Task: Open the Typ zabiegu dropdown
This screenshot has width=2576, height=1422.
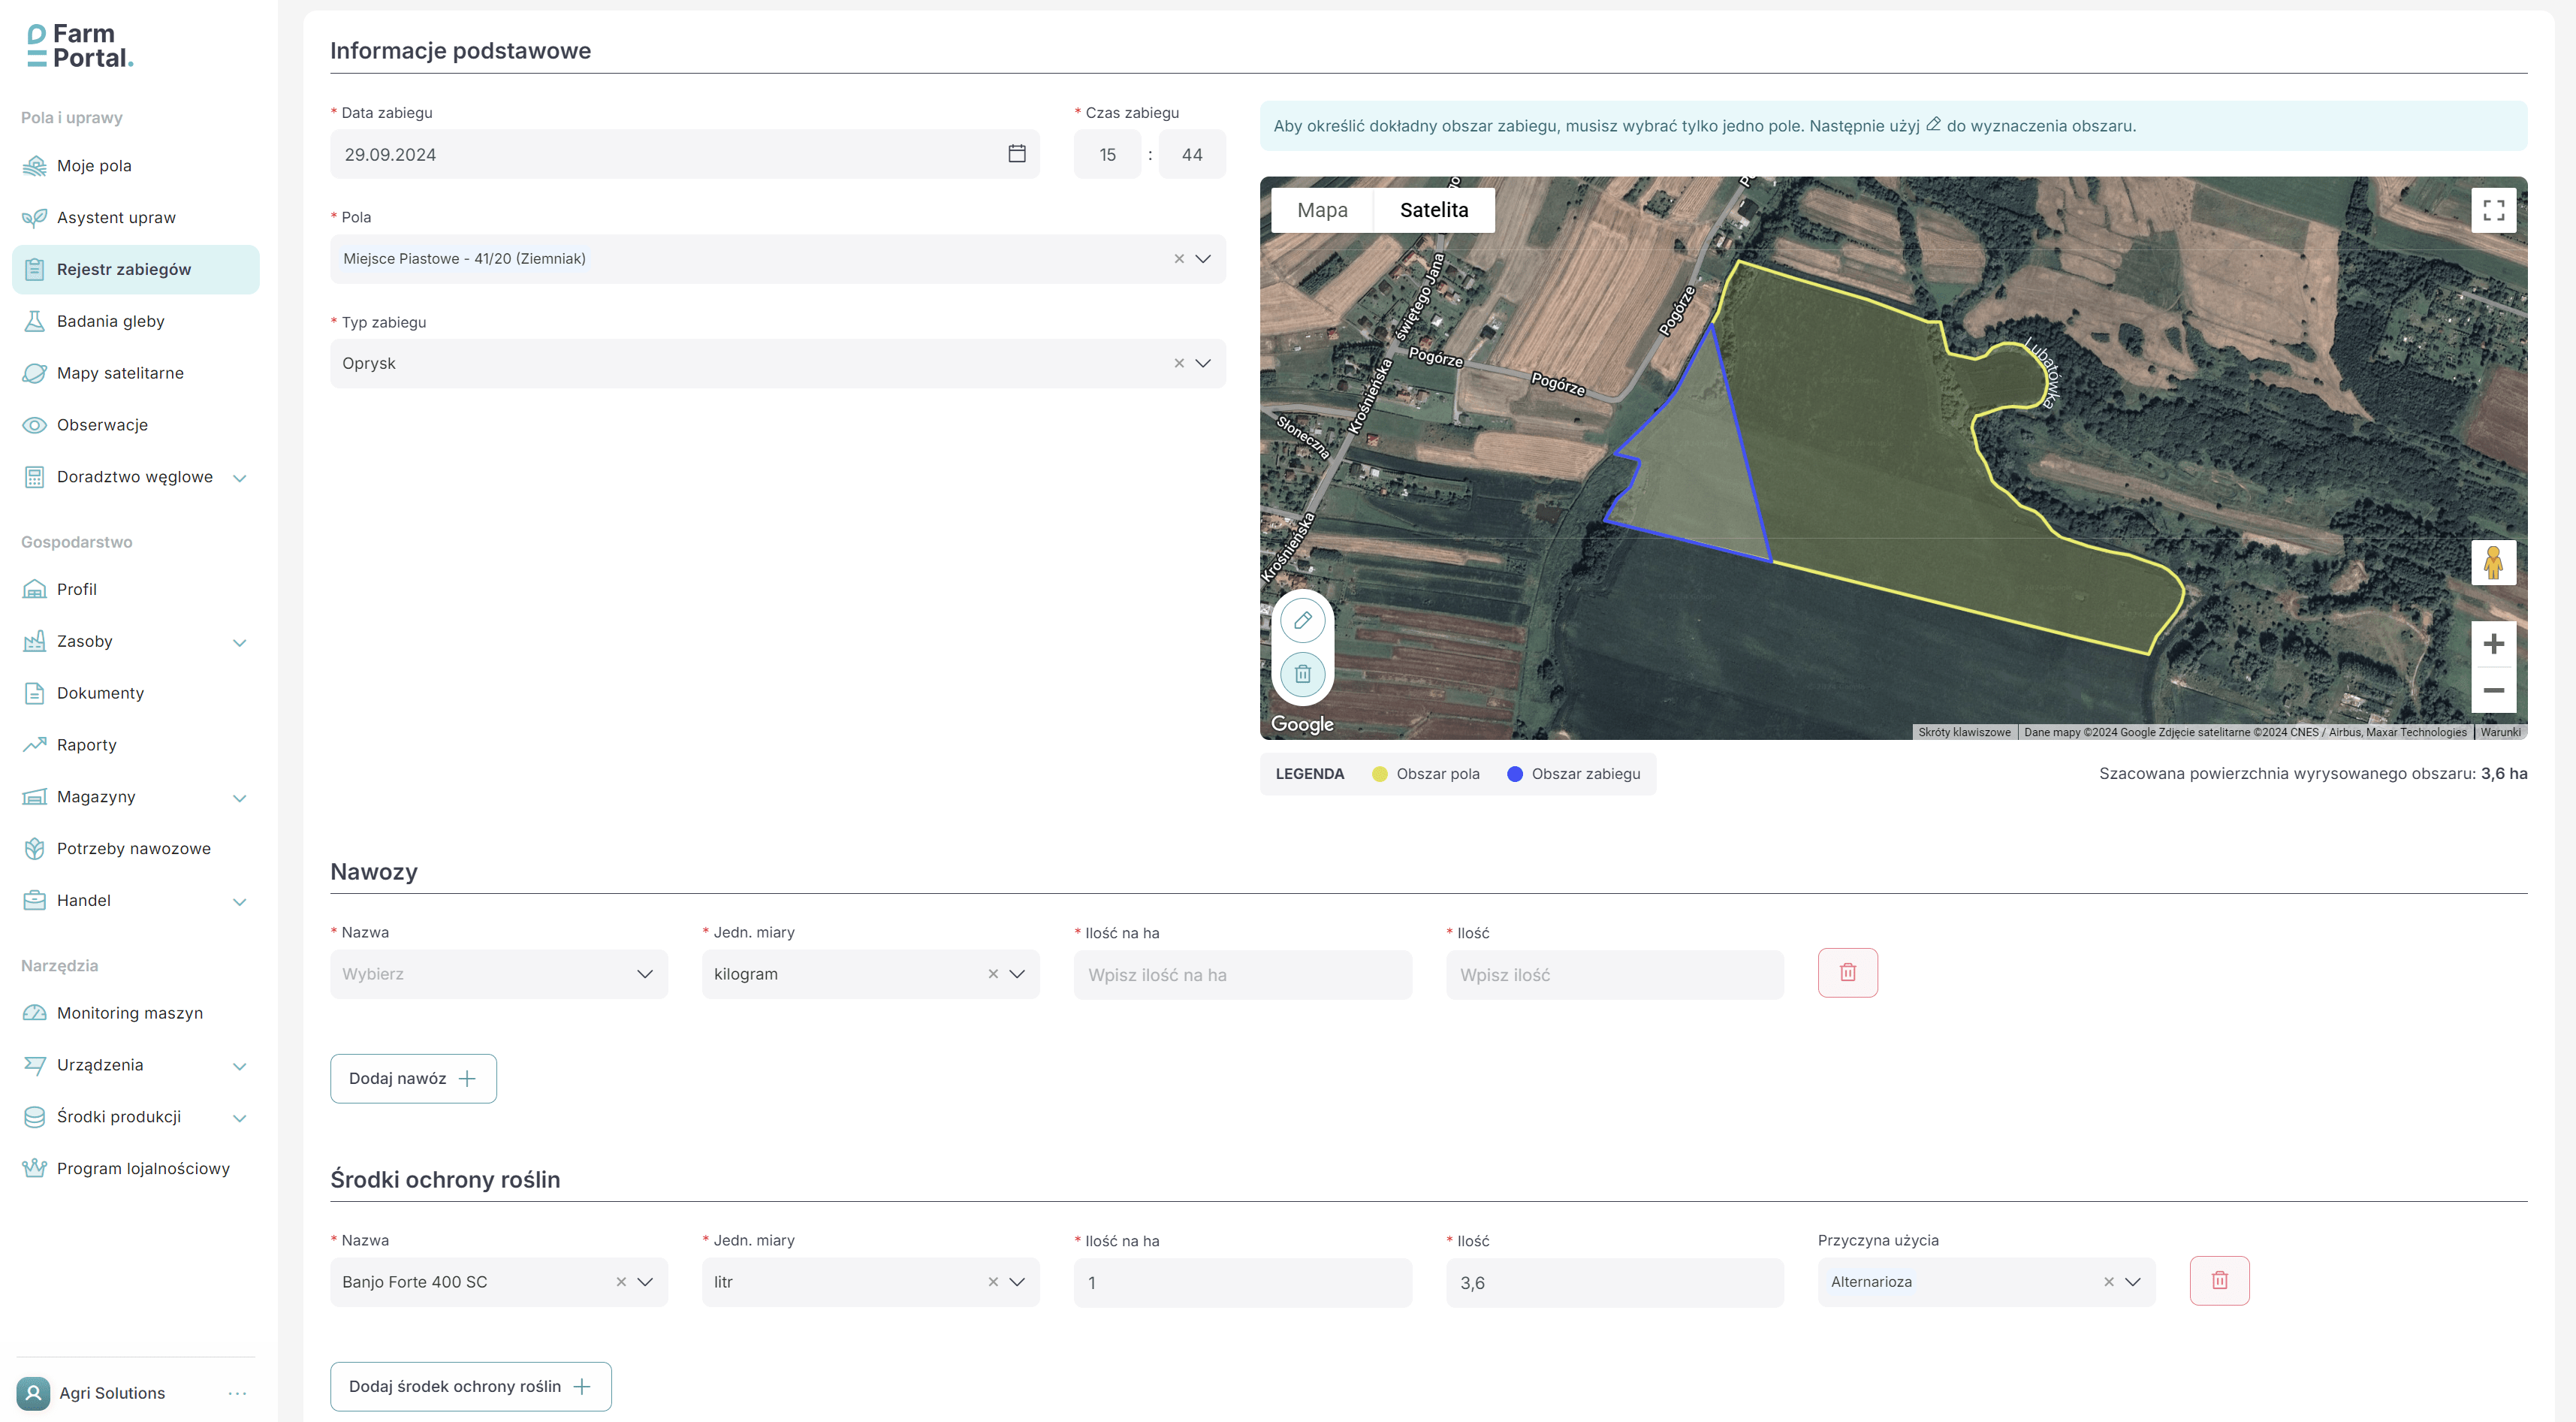Action: click(1203, 364)
